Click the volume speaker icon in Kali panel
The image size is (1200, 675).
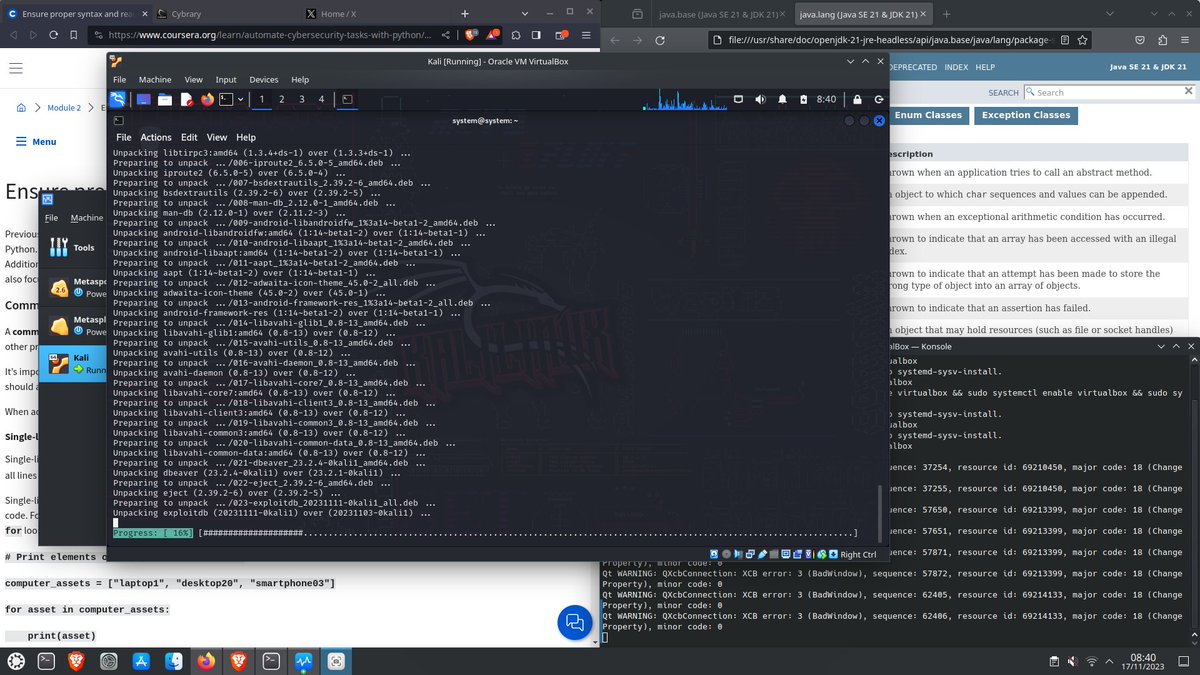[x=760, y=99]
